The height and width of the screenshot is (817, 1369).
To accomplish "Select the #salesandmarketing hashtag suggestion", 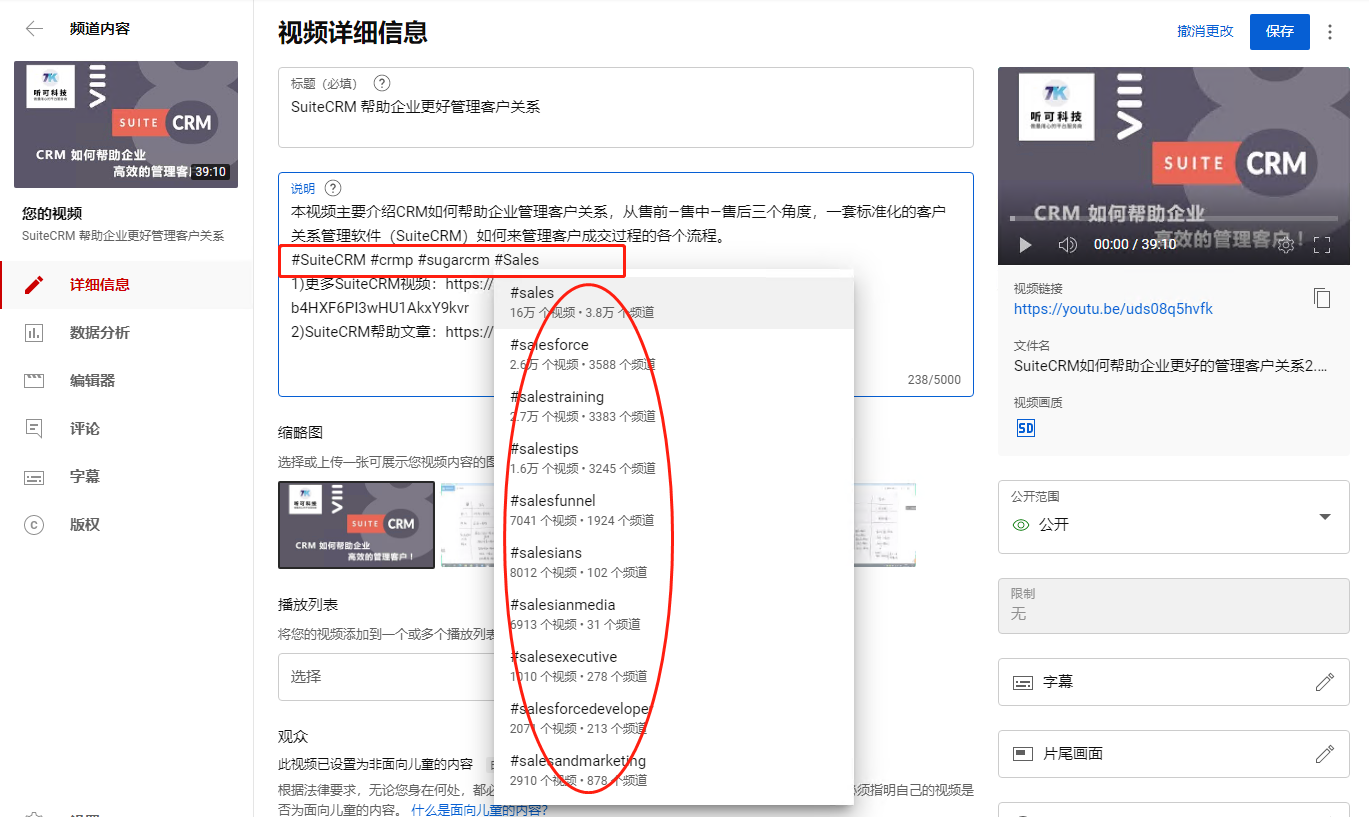I will (x=674, y=771).
